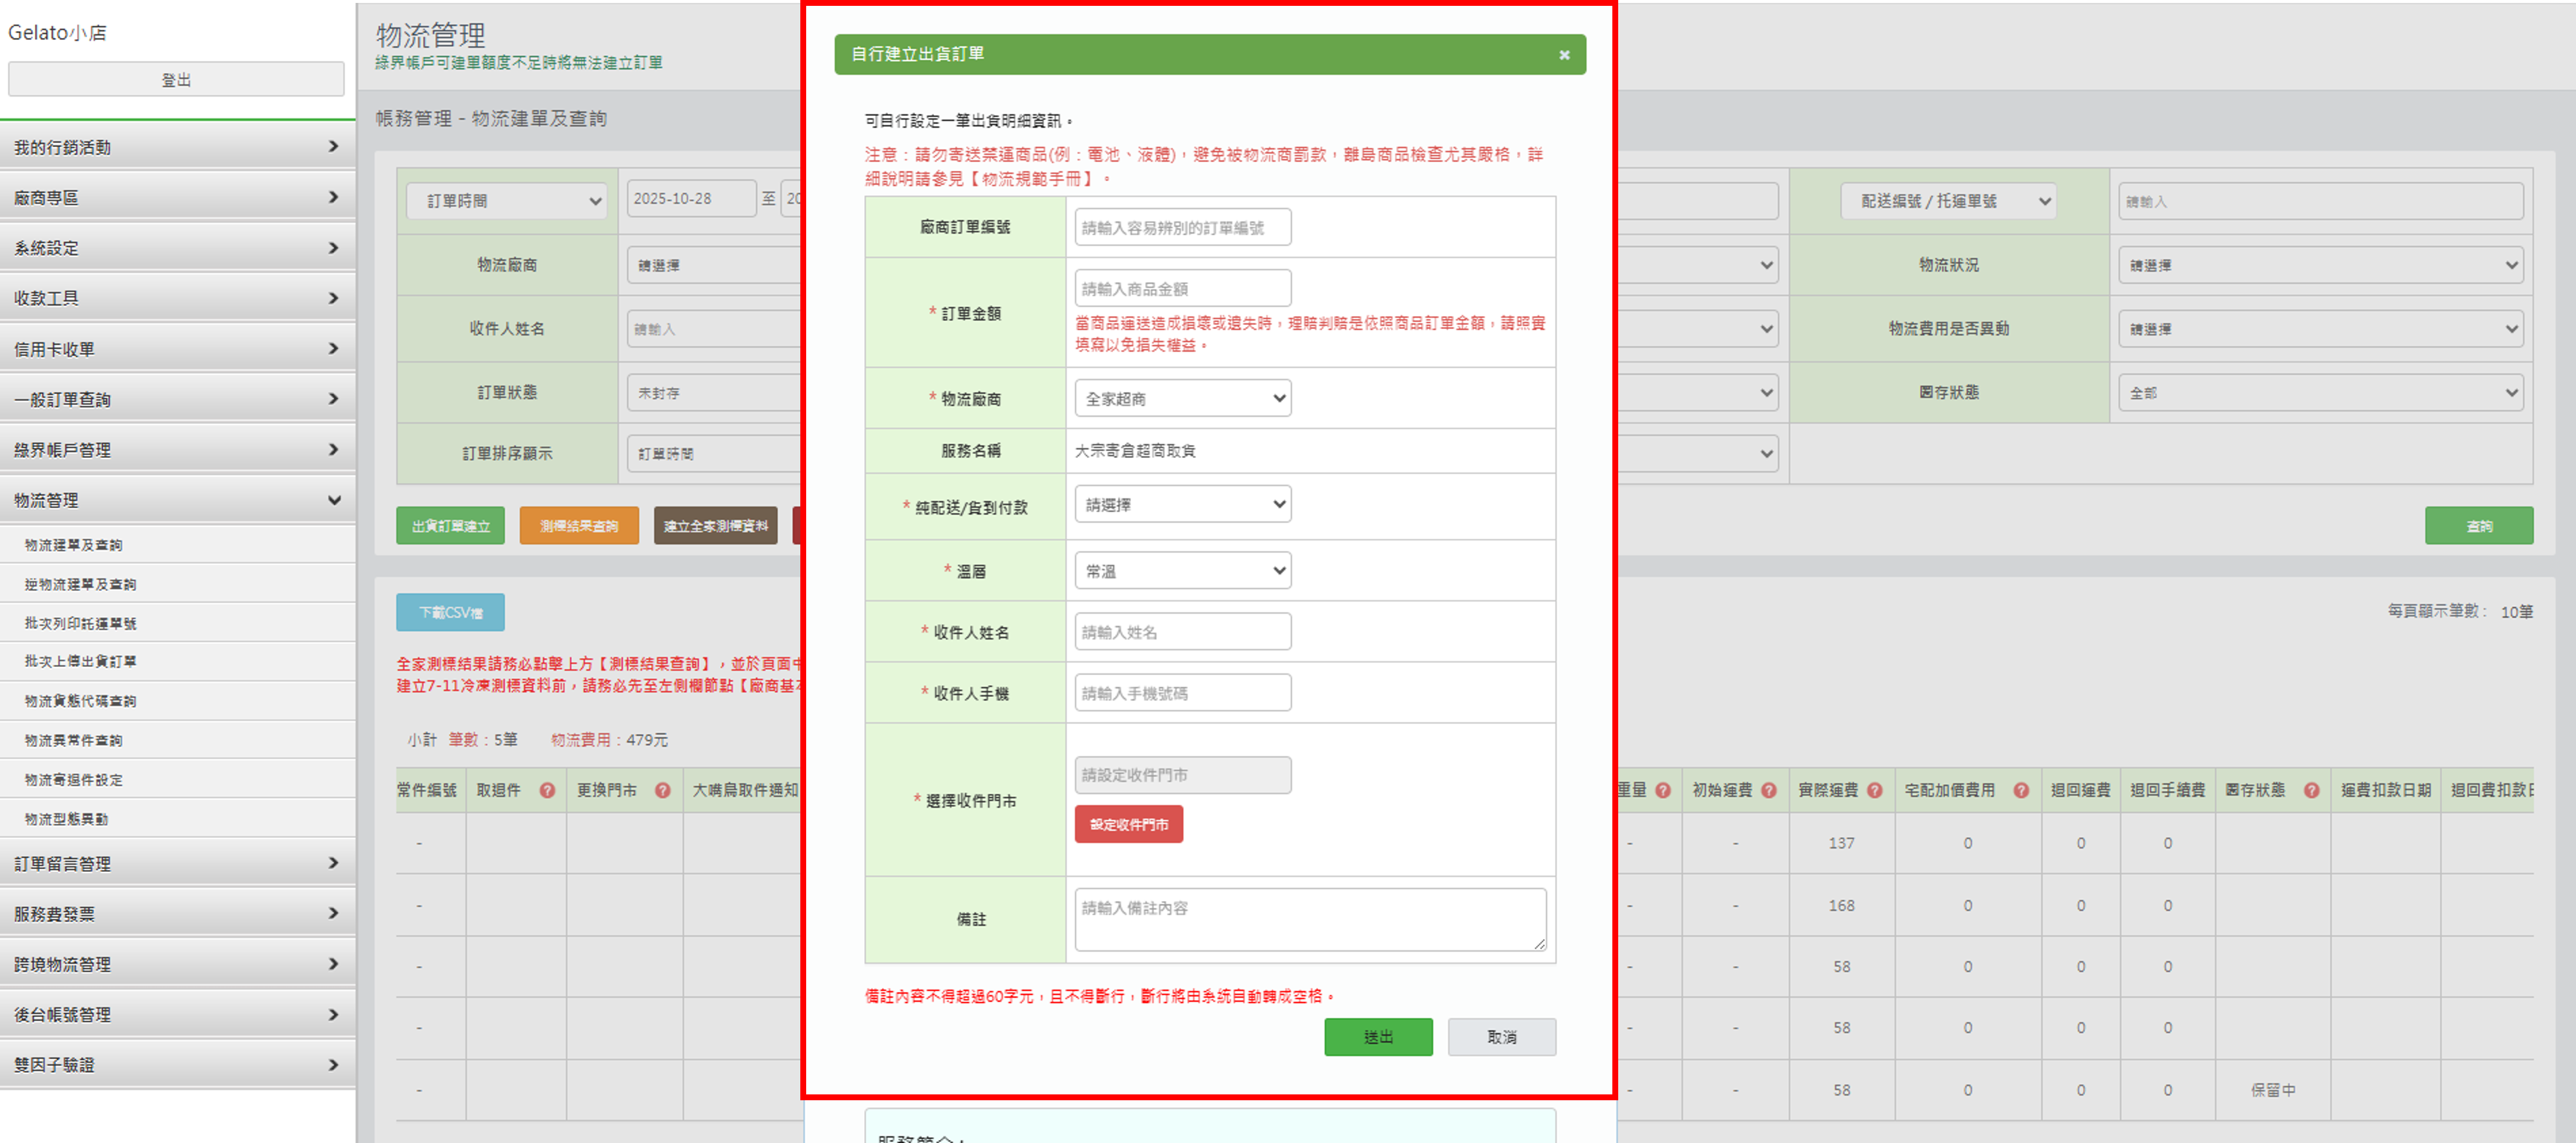The image size is (2576, 1143).
Task: Click help icon next to 初始運費
Action: point(1768,790)
